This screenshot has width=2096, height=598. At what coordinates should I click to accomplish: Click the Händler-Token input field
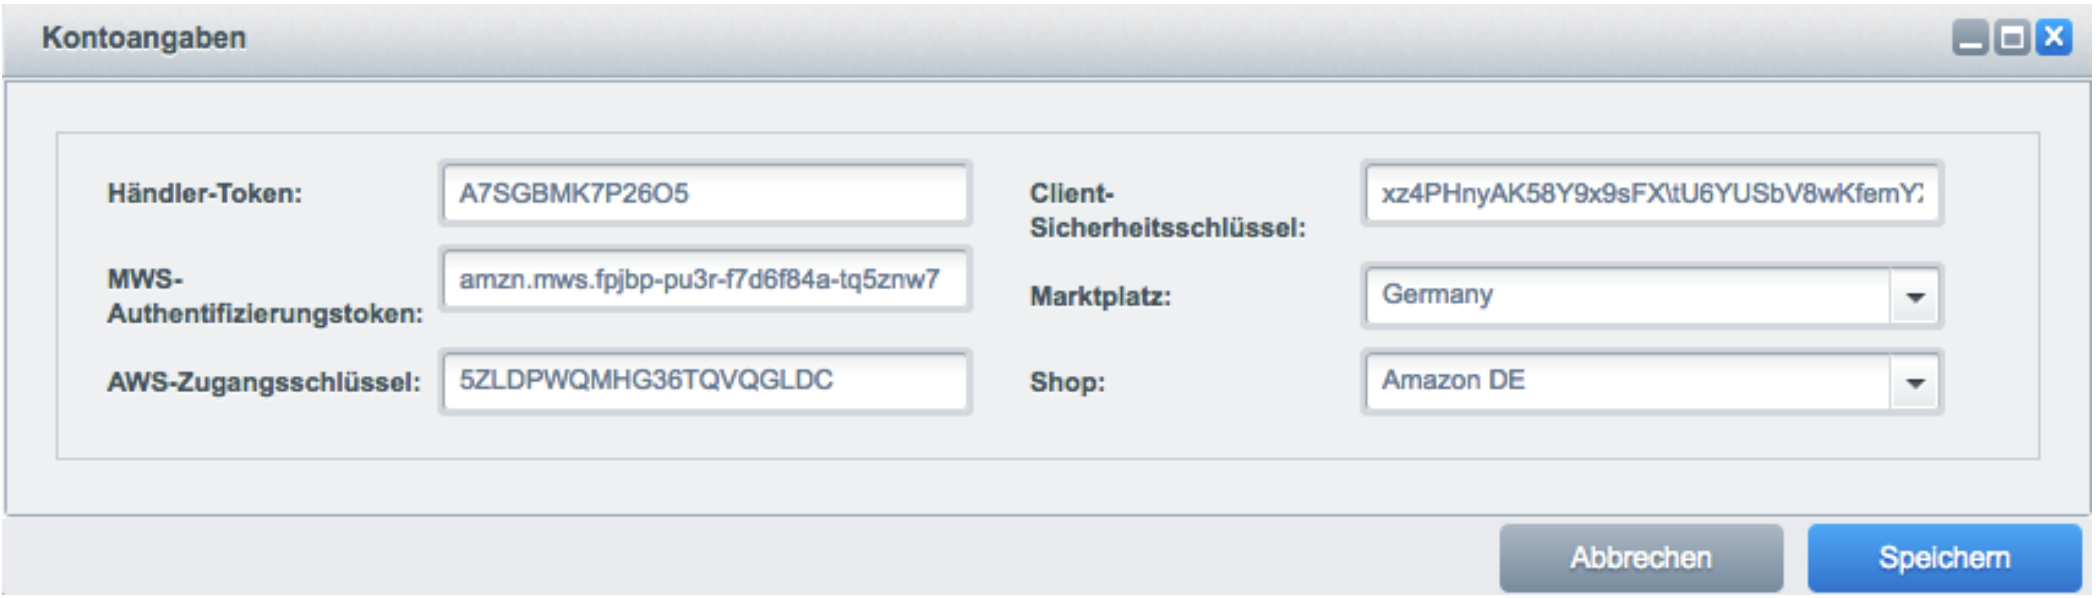(705, 193)
